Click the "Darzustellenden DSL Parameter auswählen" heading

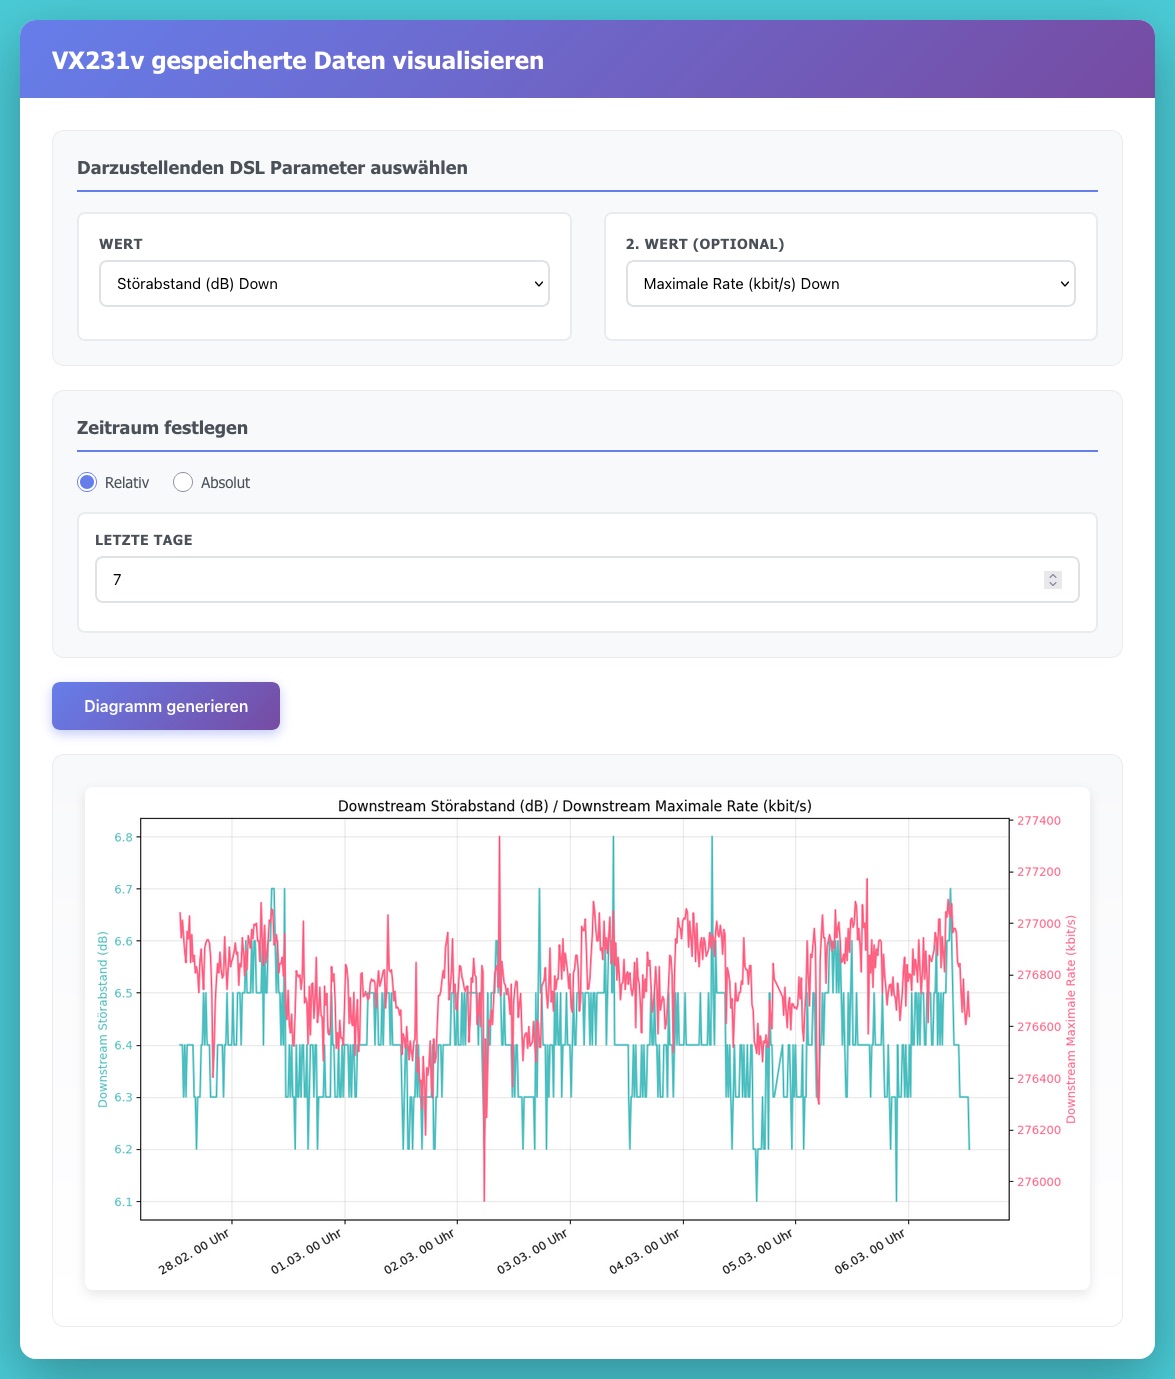(x=271, y=168)
